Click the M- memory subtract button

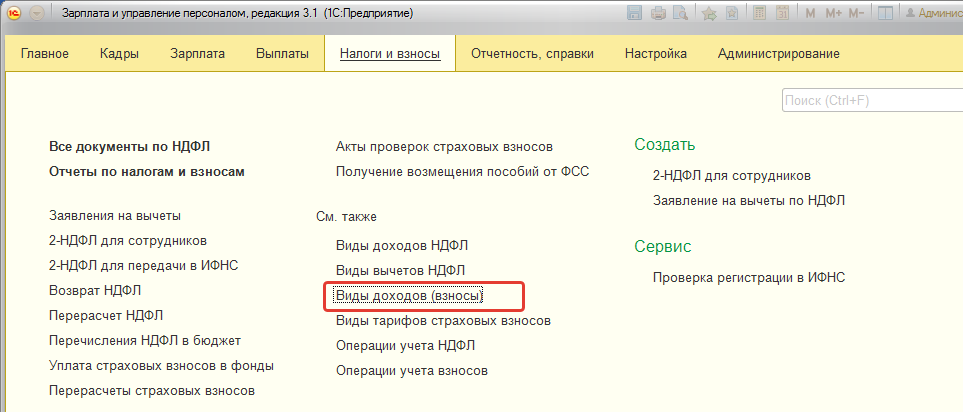pyautogui.click(x=856, y=13)
